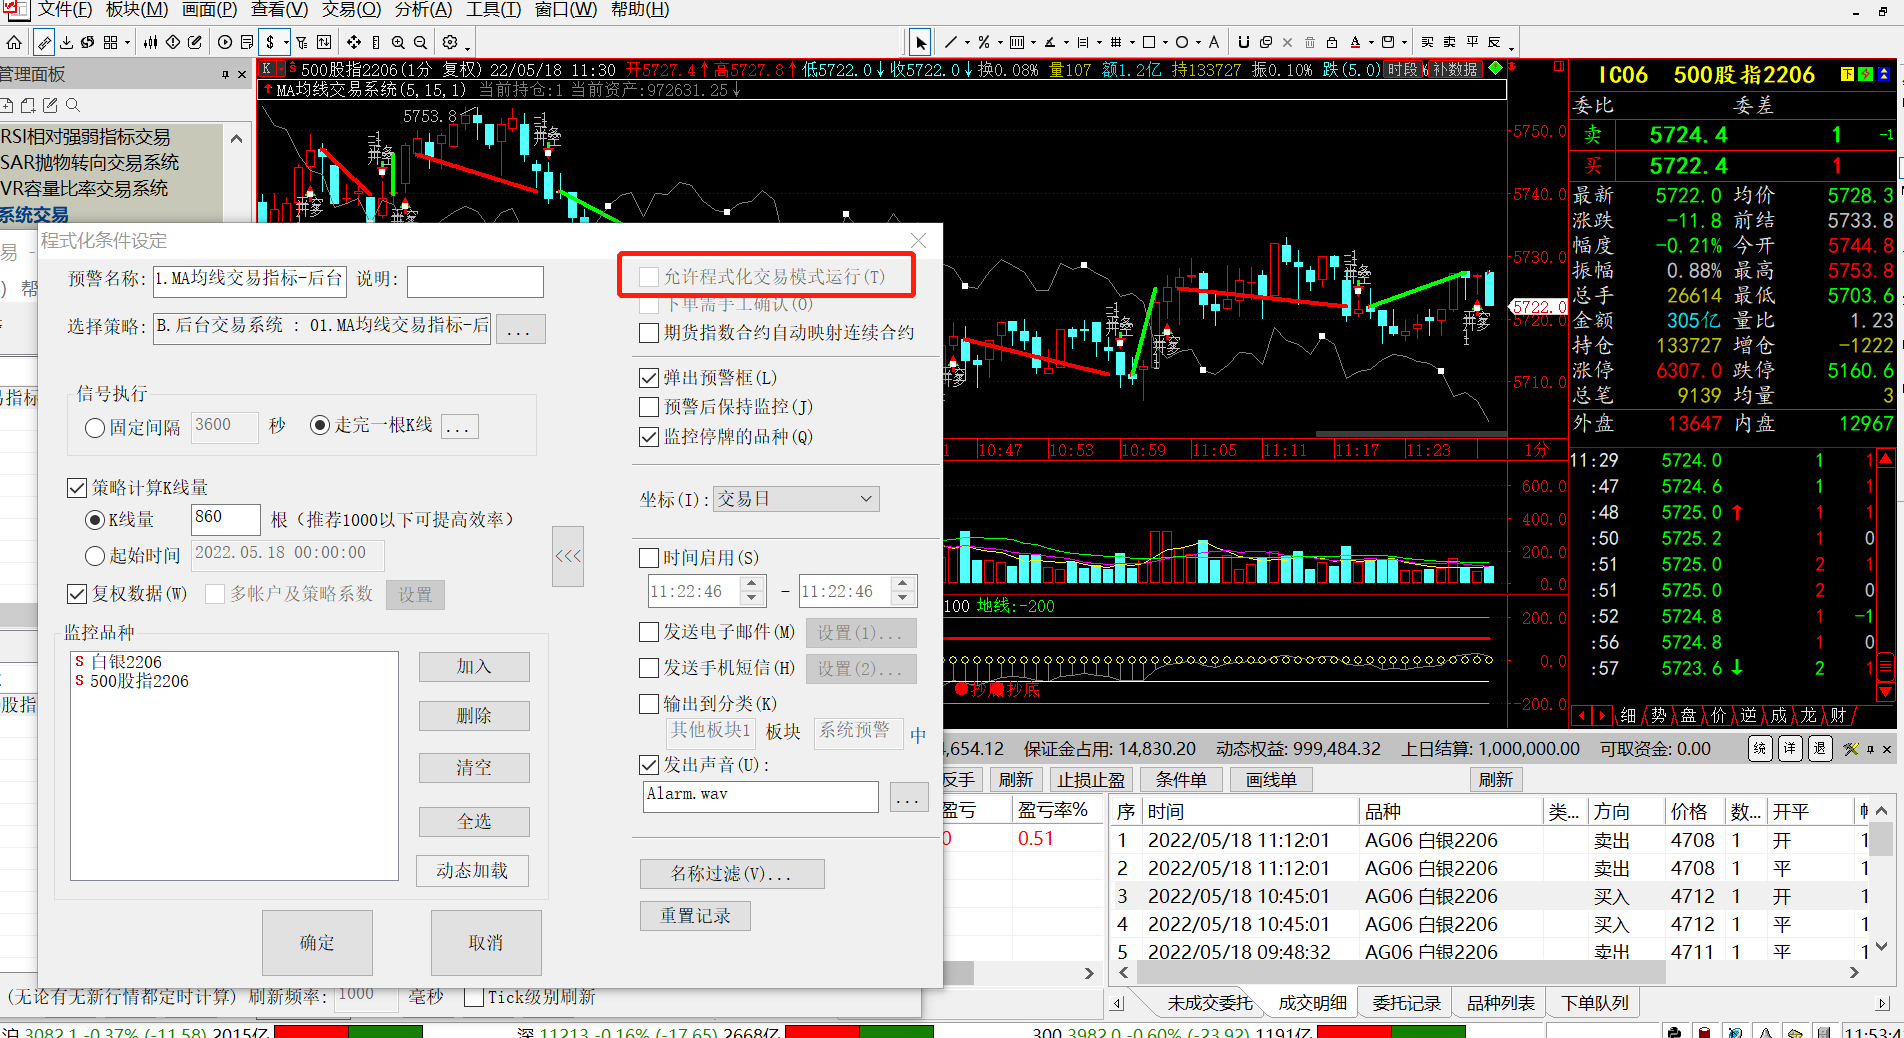
Task: Toggle the magnet snap icon
Action: (1244, 42)
